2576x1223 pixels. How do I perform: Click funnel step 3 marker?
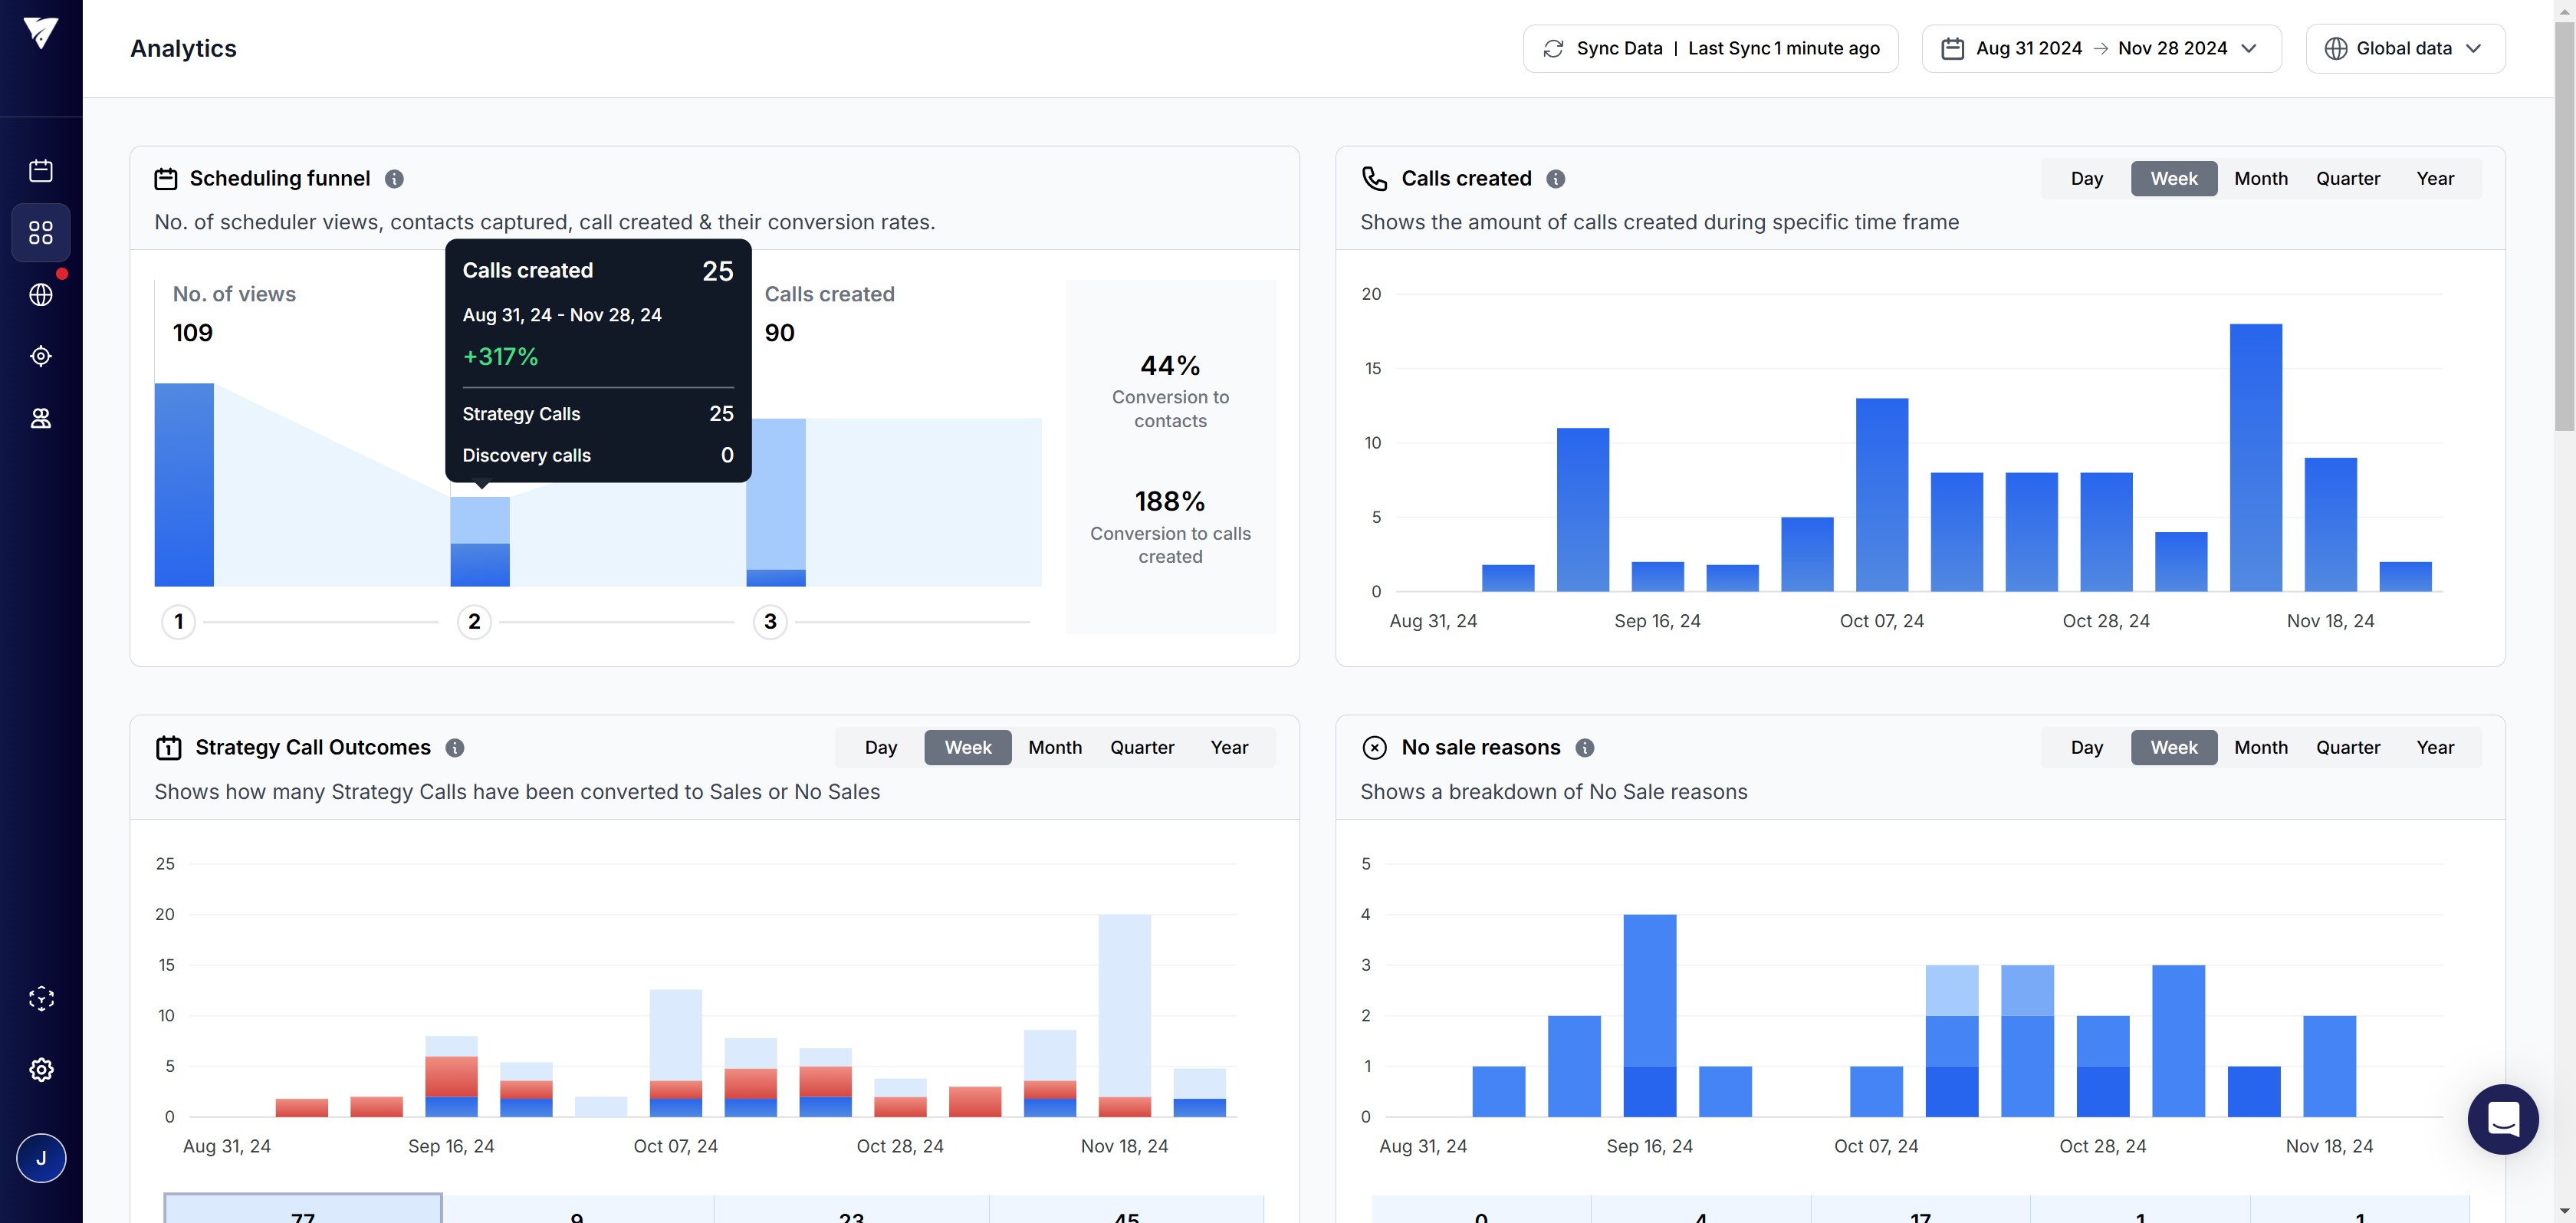(x=769, y=622)
